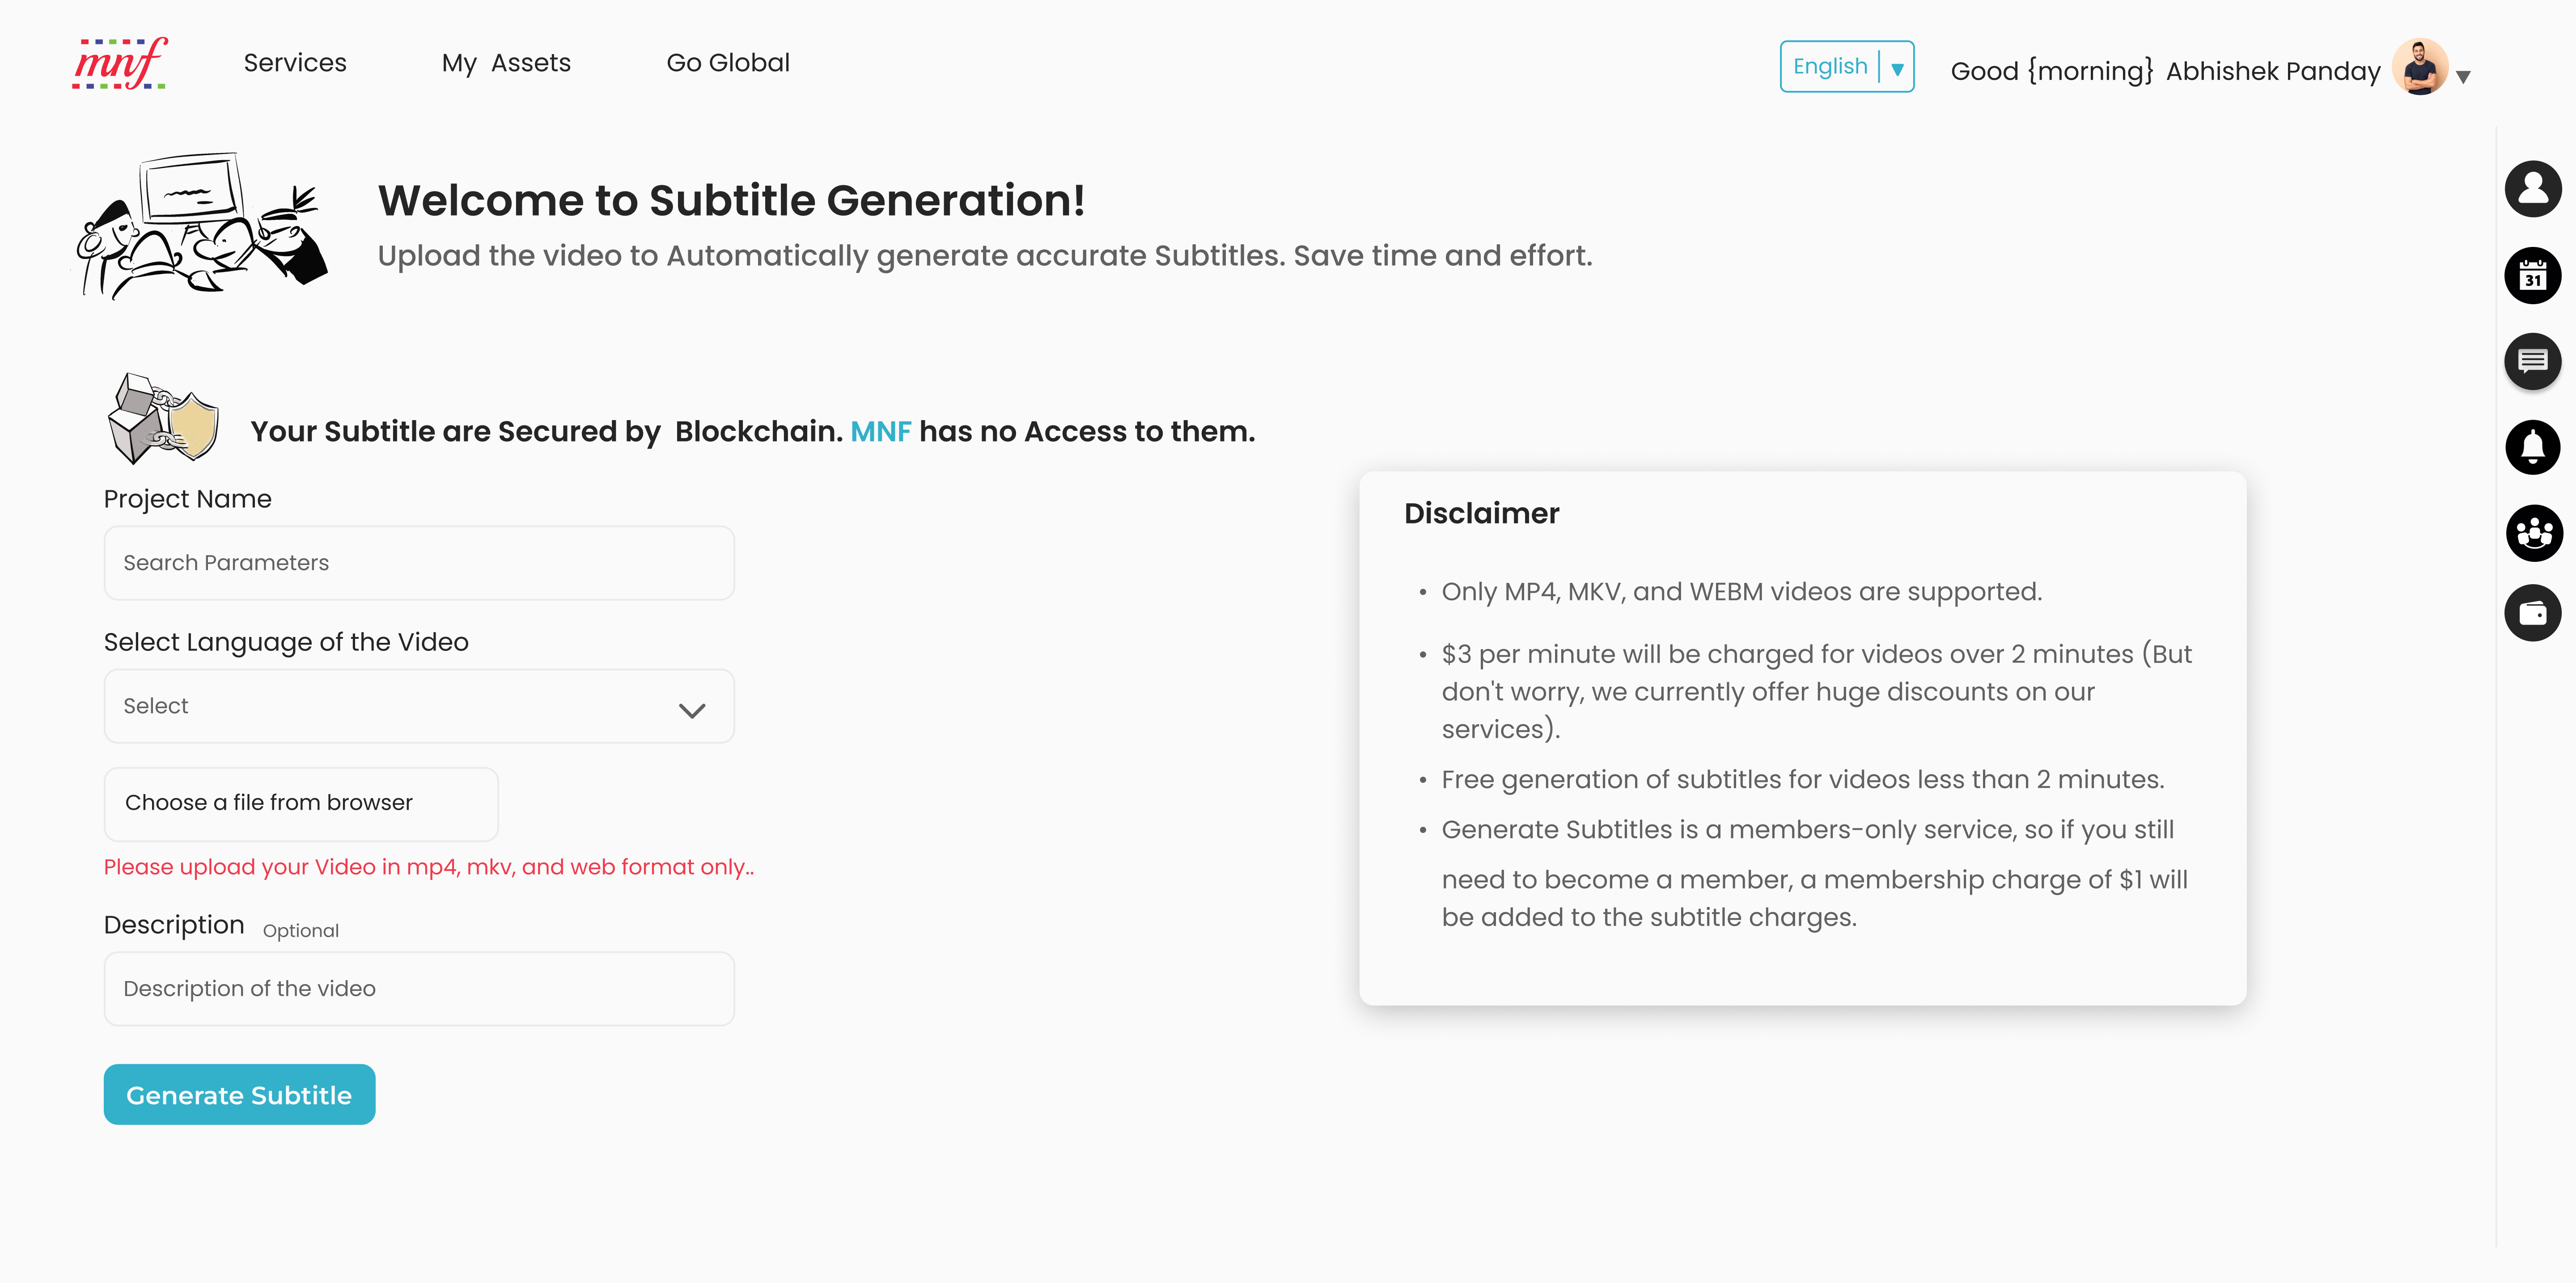
Task: Open the Services menu
Action: [x=295, y=63]
